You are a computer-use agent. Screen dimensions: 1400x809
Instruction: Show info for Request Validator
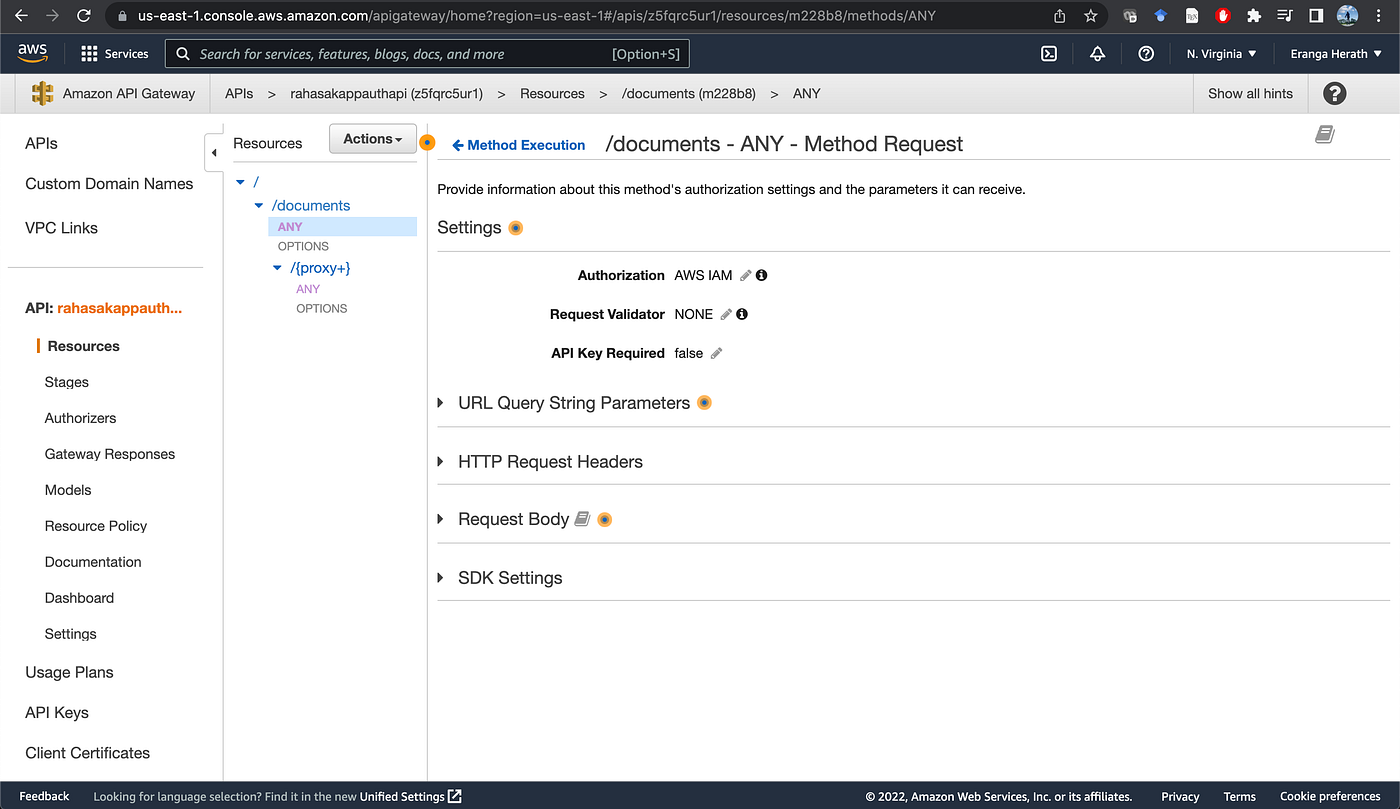click(742, 314)
